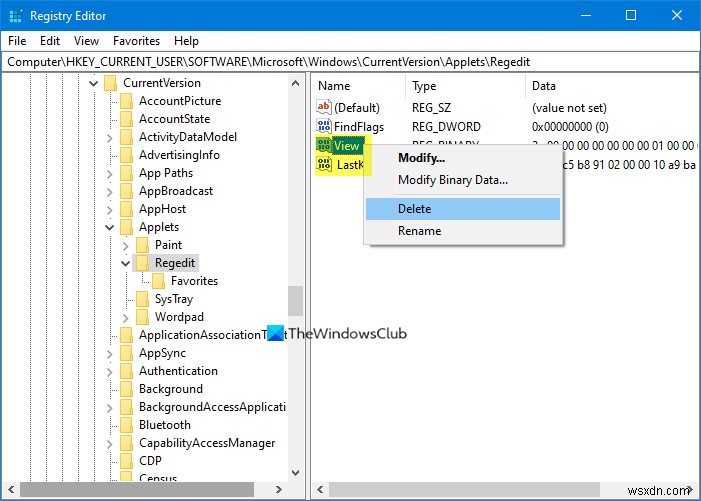
Task: Click the AppSync folder icon
Action: (x=127, y=353)
